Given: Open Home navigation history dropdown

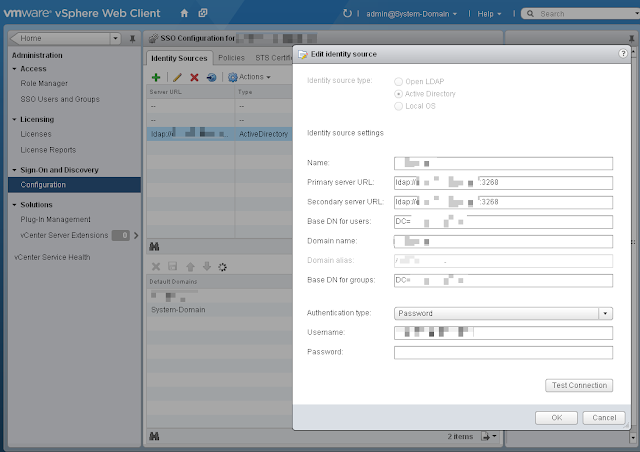Looking at the screenshot, I should pos(116,38).
